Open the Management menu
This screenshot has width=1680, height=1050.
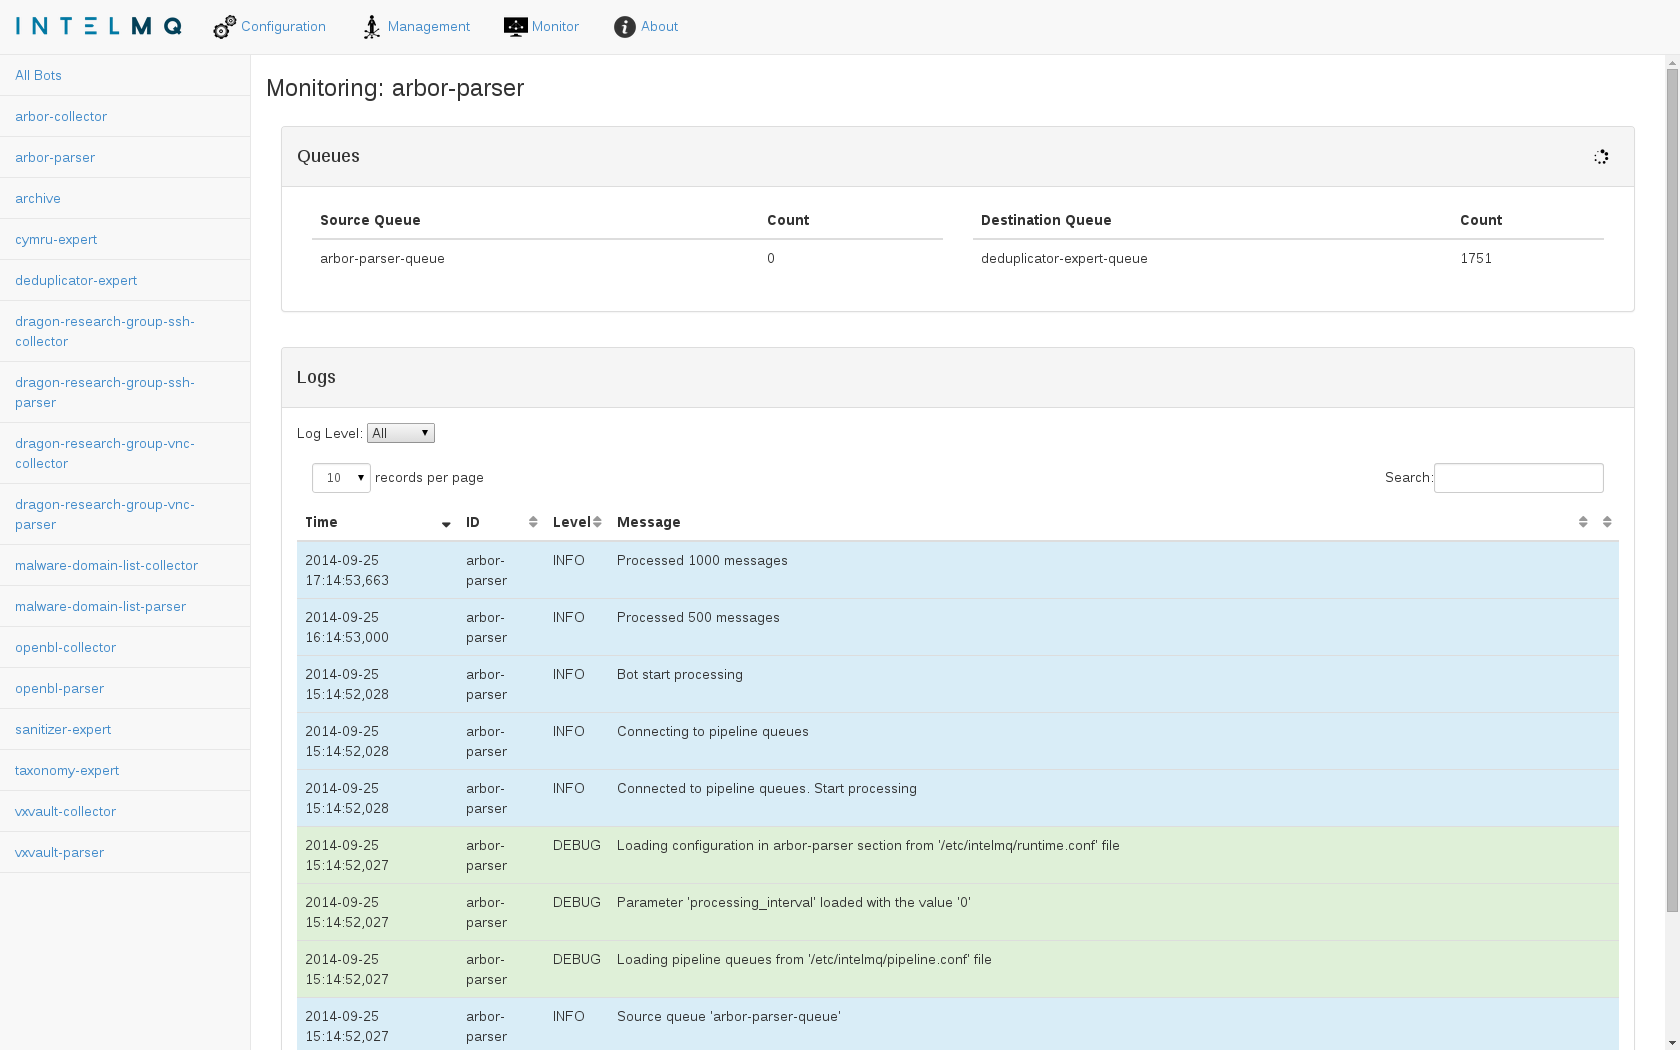[416, 27]
